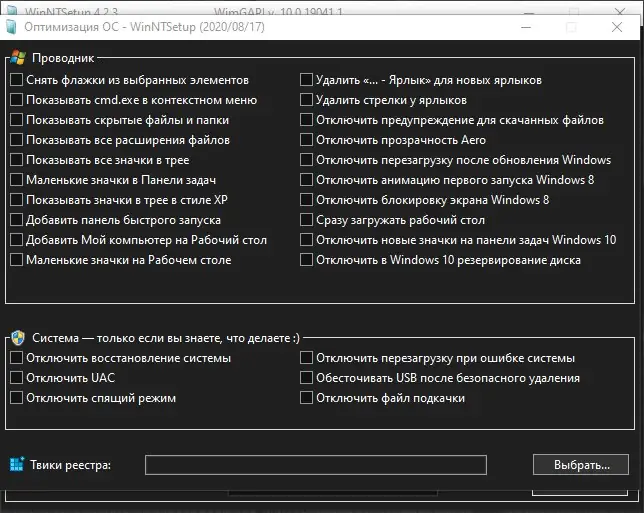
Task: Check Показывать скрытые файлы и папки
Action: (16, 120)
